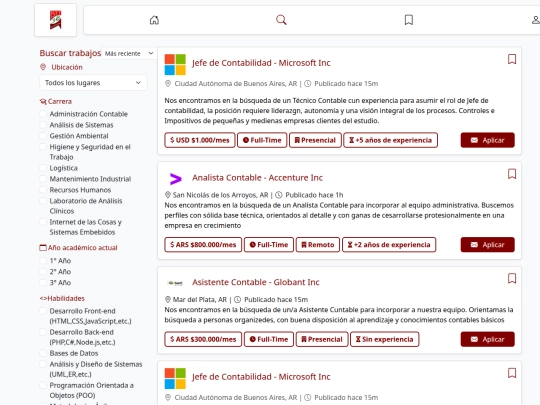540x405 pixels.
Task: Click the Accenture logo
Action: 175,179
